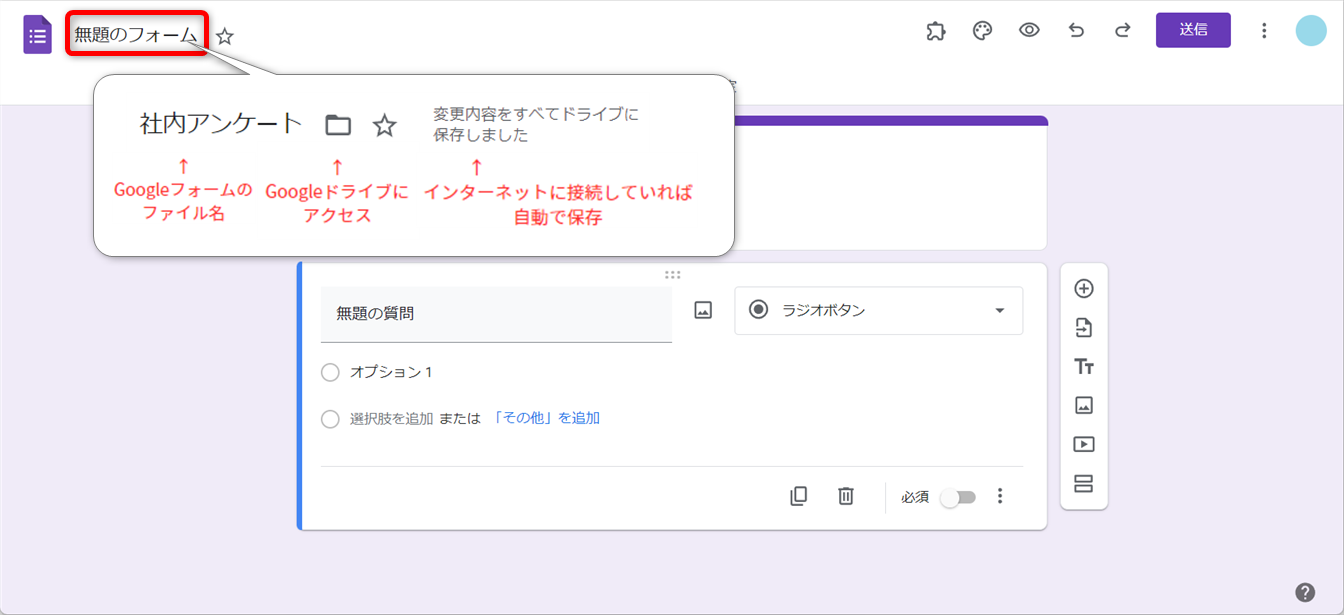Click the 「その他」を追加 link
This screenshot has width=1344, height=615.
coord(546,419)
